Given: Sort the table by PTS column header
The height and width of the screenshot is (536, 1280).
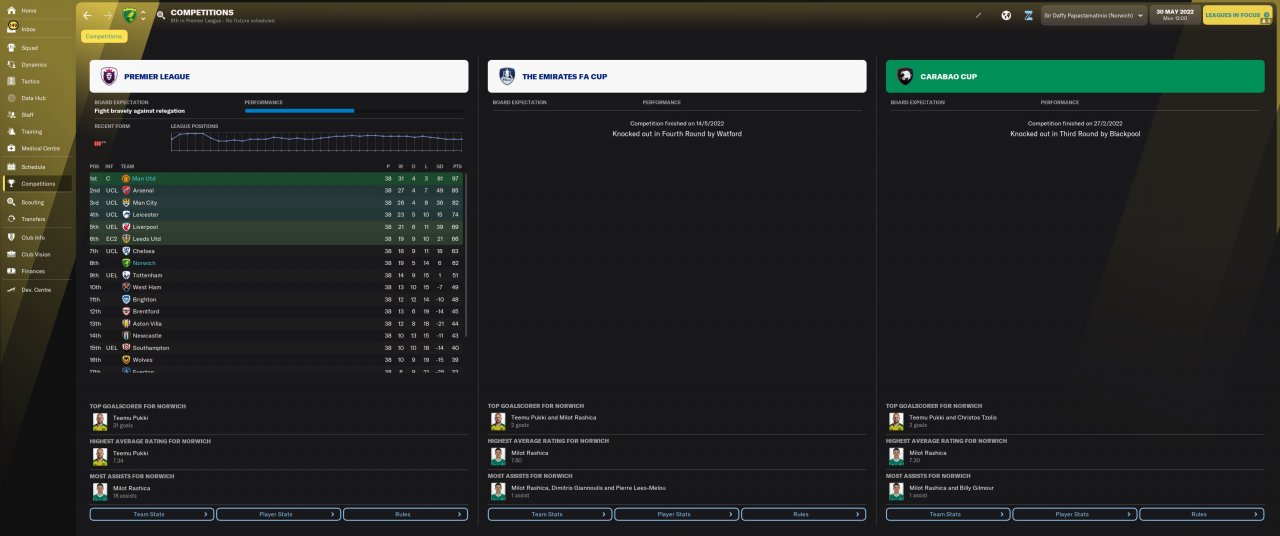Looking at the screenshot, I should [456, 166].
